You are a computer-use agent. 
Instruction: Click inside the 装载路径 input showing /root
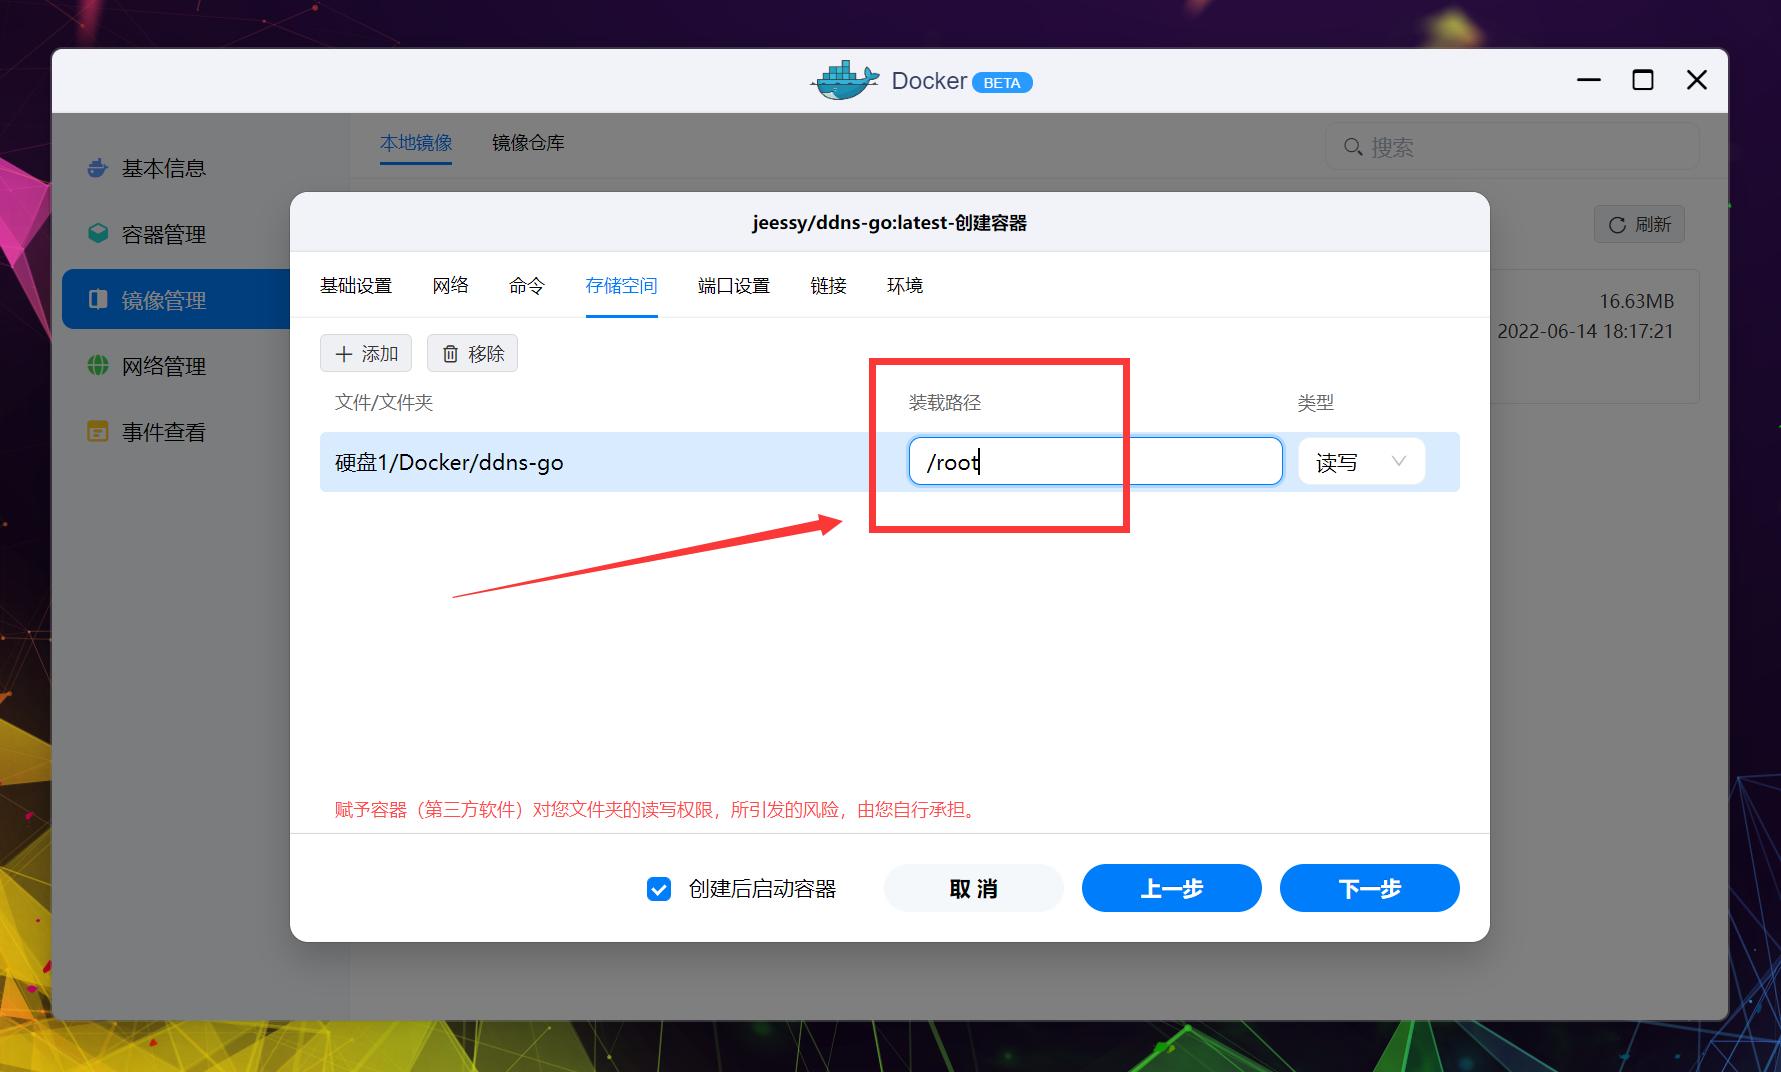[x=1095, y=461]
